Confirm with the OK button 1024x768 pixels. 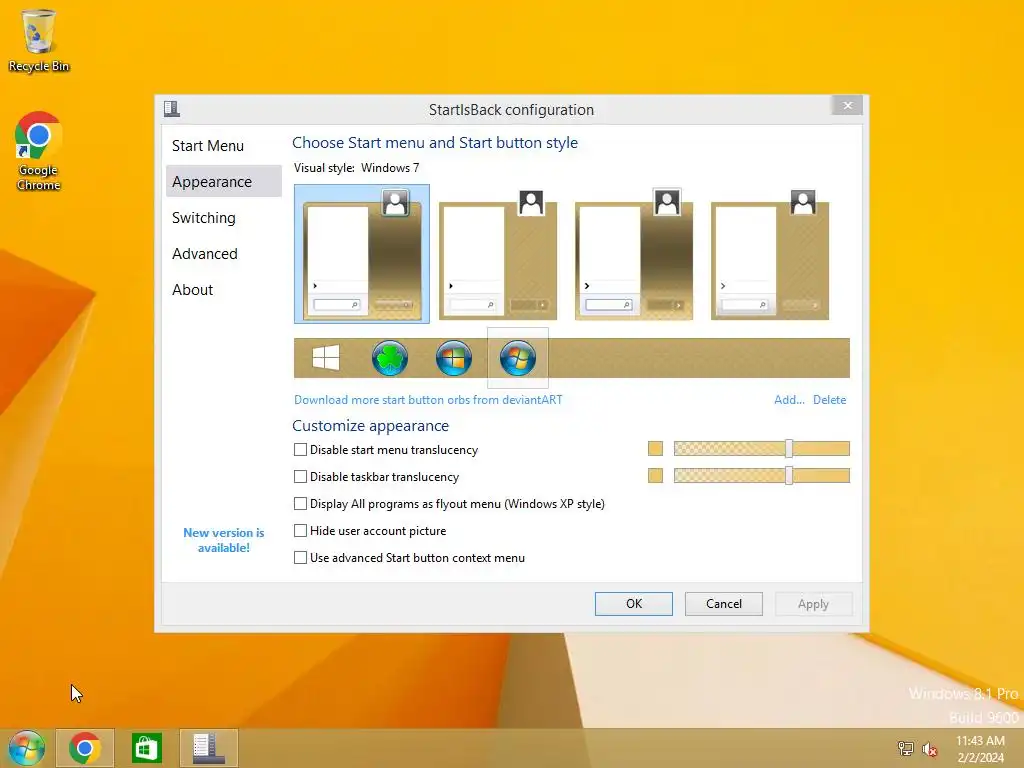pos(633,603)
